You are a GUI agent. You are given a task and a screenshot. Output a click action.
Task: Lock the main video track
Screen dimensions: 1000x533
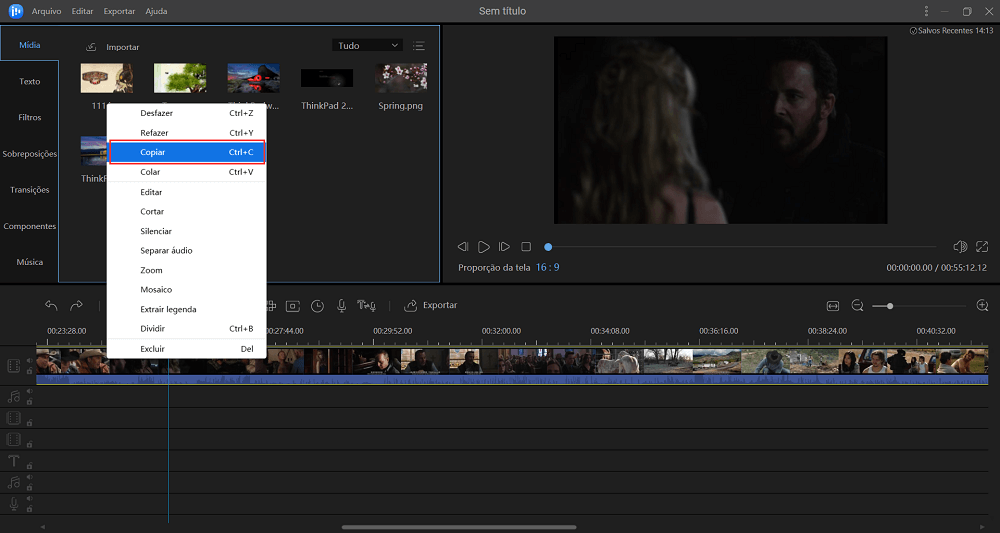[x=29, y=370]
